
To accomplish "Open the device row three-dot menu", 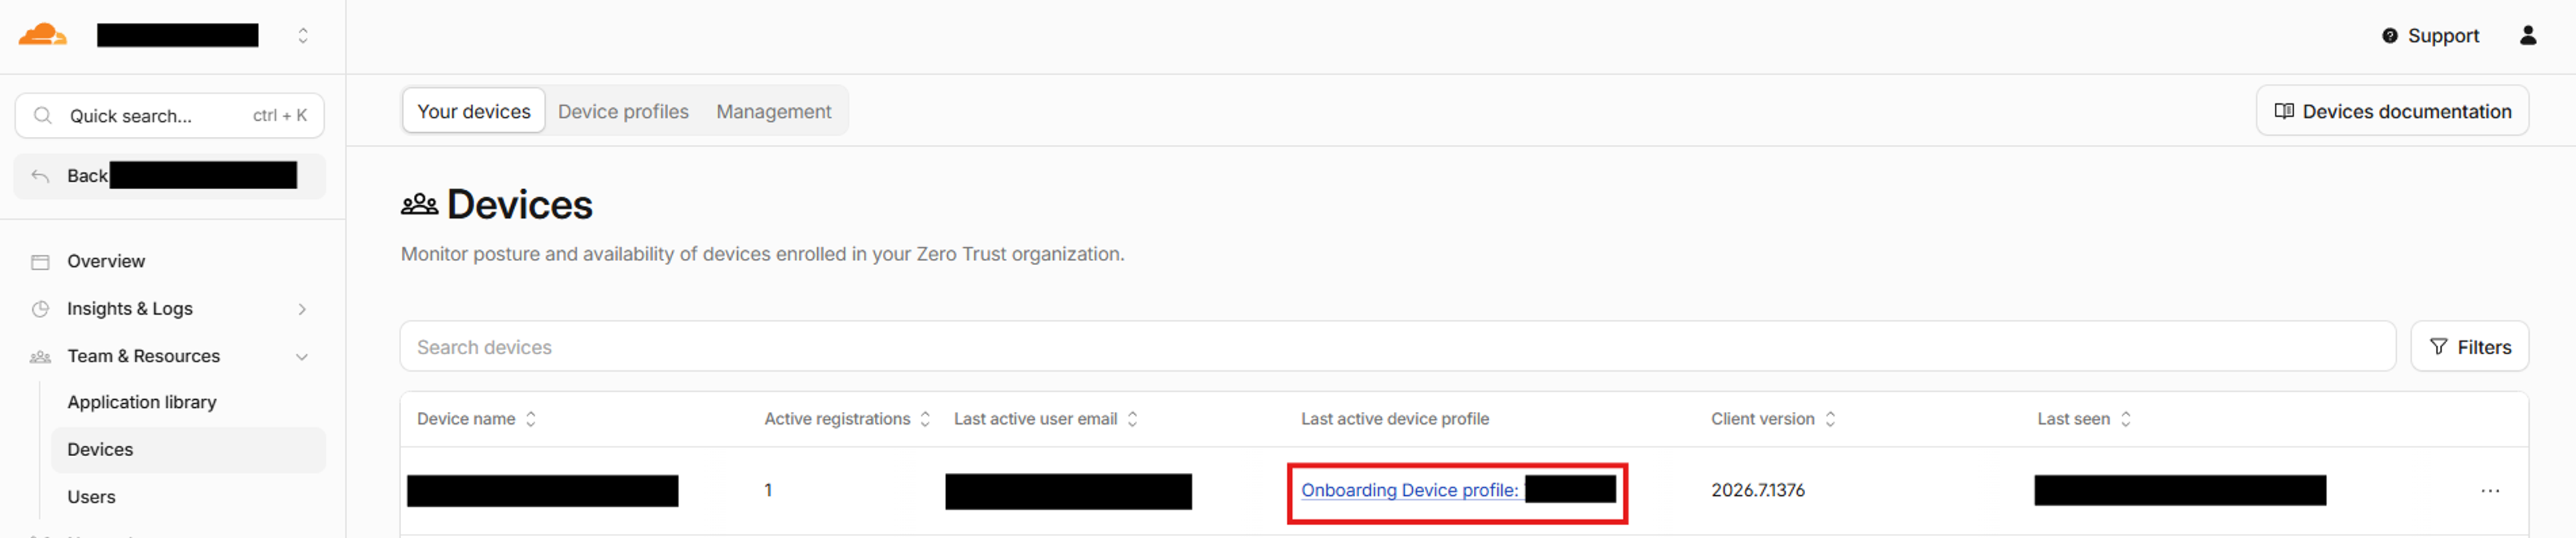I will coord(2489,491).
